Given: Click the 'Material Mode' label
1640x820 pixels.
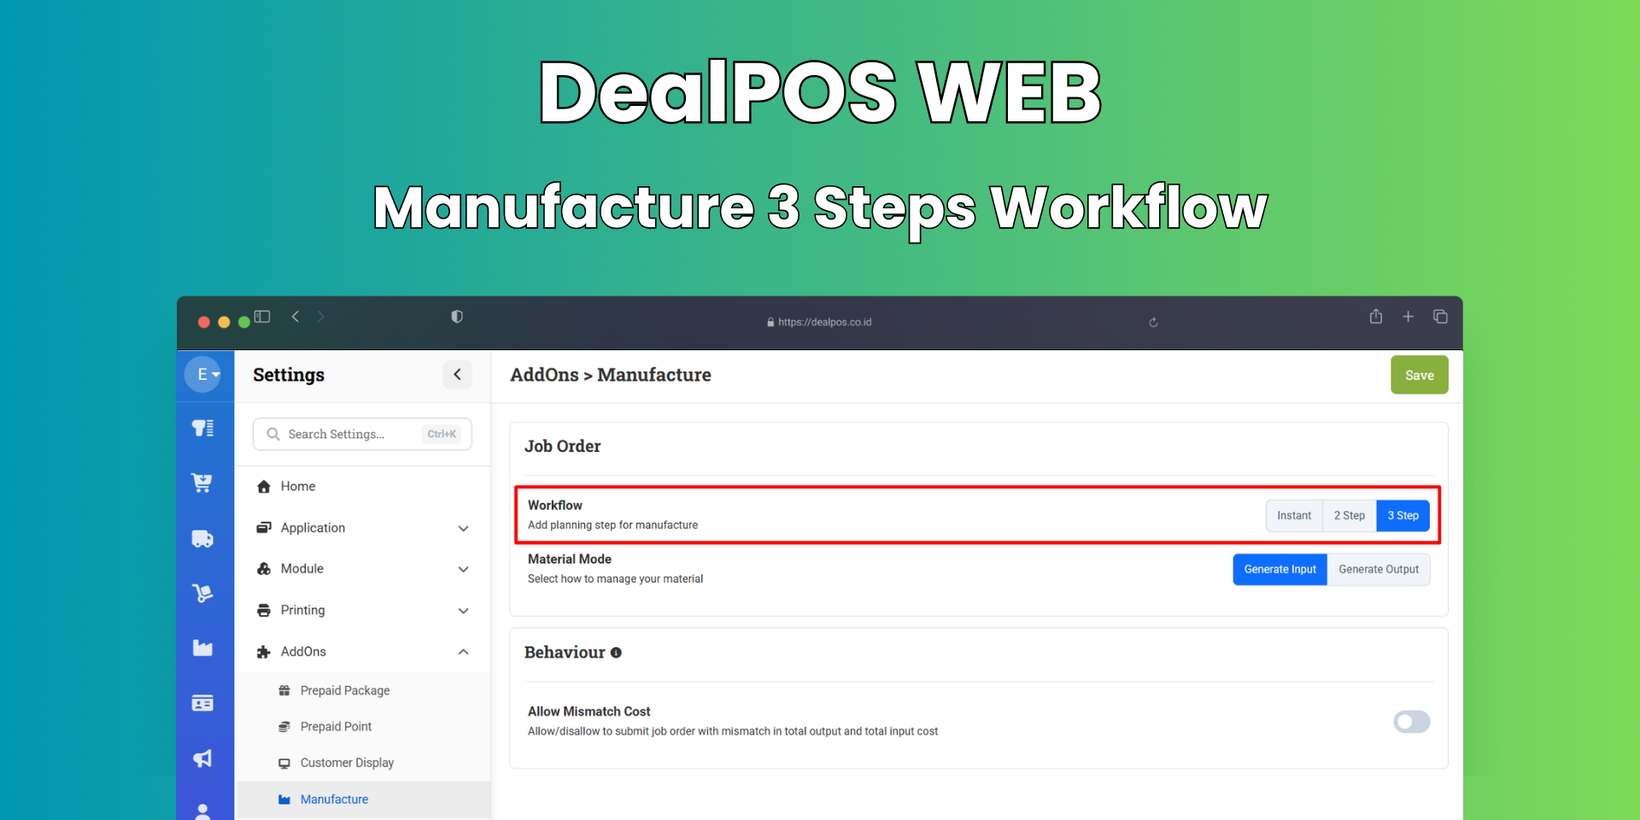Looking at the screenshot, I should click(x=569, y=559).
